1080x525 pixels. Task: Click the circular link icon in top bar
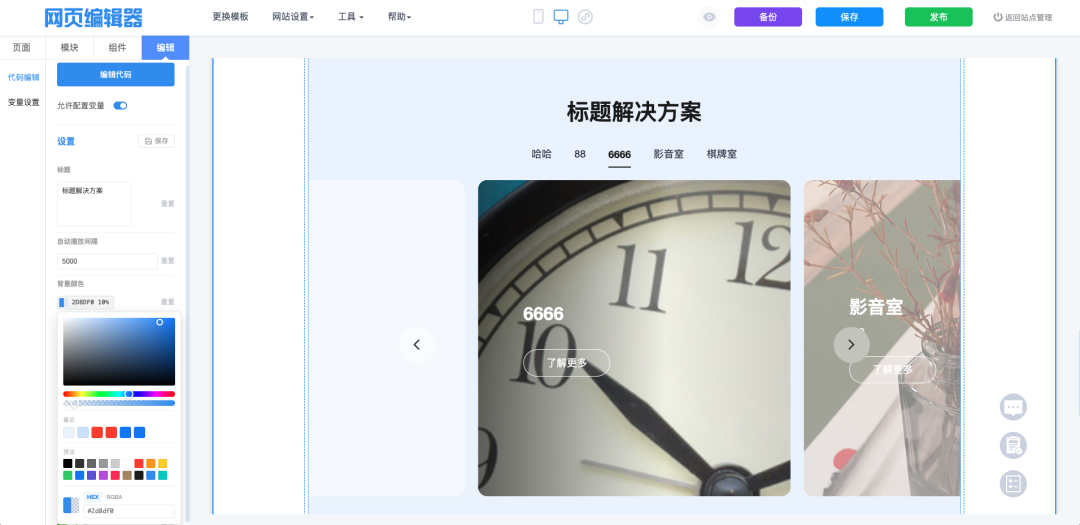pos(585,17)
